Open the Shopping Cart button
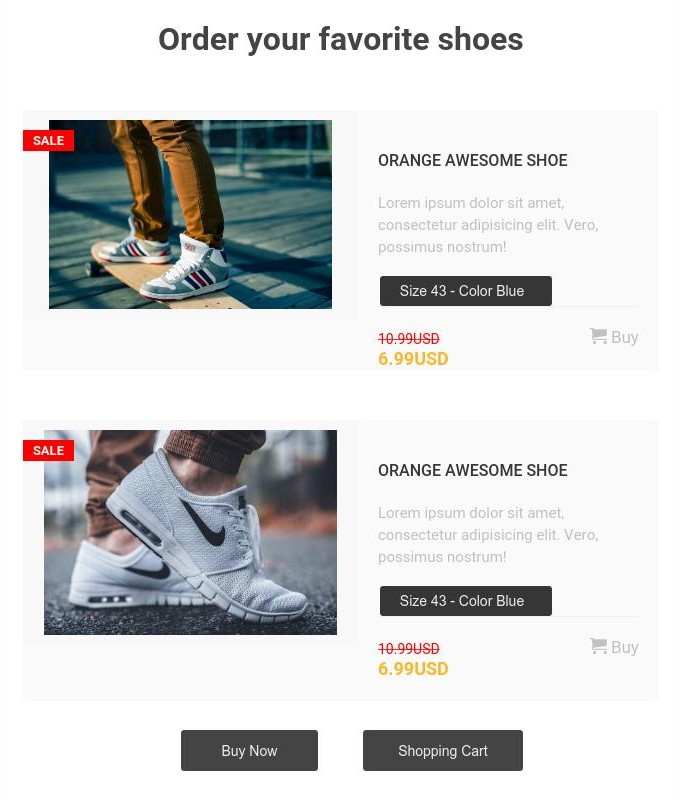This screenshot has width=680, height=800. tap(443, 751)
